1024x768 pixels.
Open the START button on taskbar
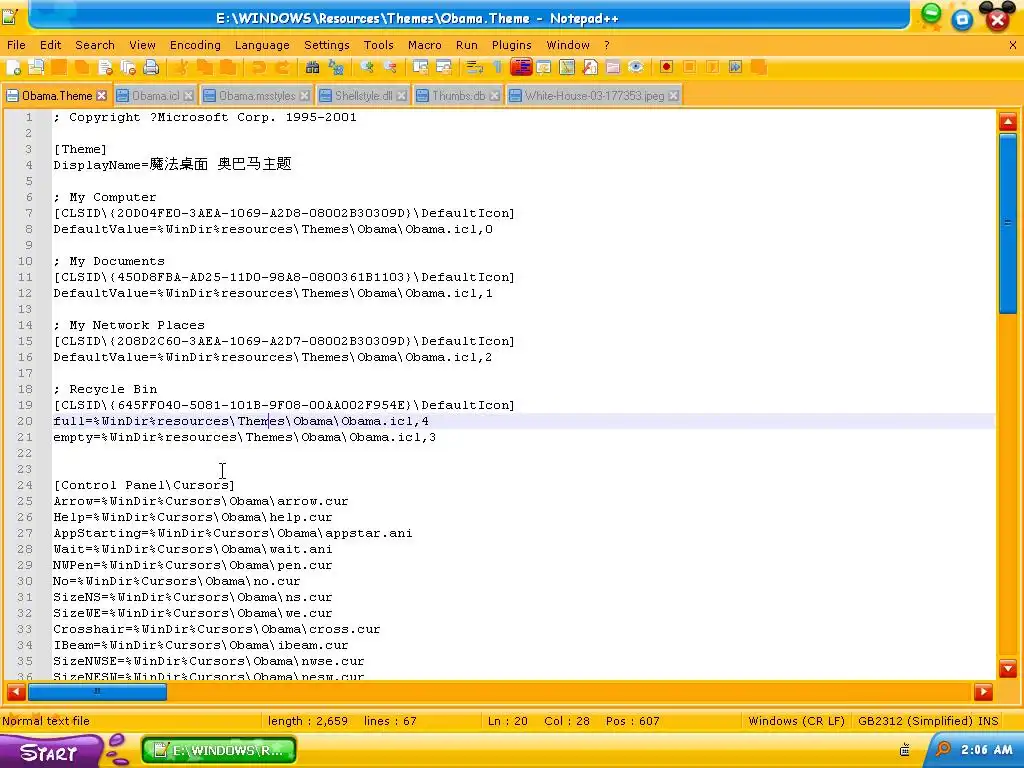(x=52, y=752)
